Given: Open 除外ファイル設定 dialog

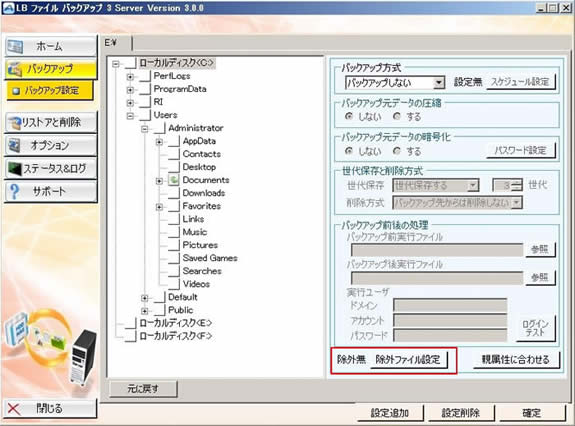Looking at the screenshot, I should pos(408,360).
